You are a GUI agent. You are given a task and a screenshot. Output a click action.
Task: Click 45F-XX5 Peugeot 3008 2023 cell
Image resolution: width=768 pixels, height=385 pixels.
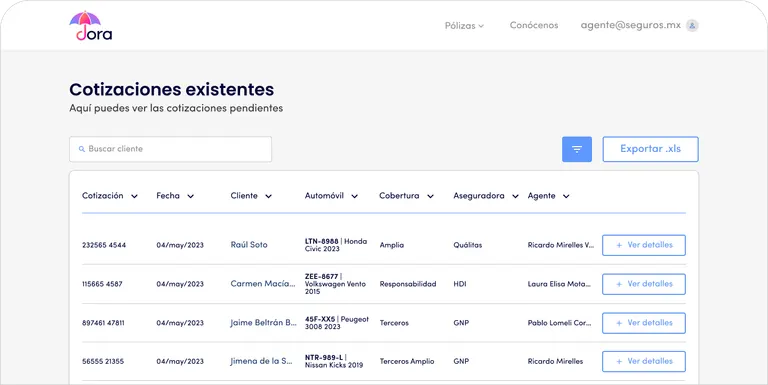pyautogui.click(x=337, y=323)
